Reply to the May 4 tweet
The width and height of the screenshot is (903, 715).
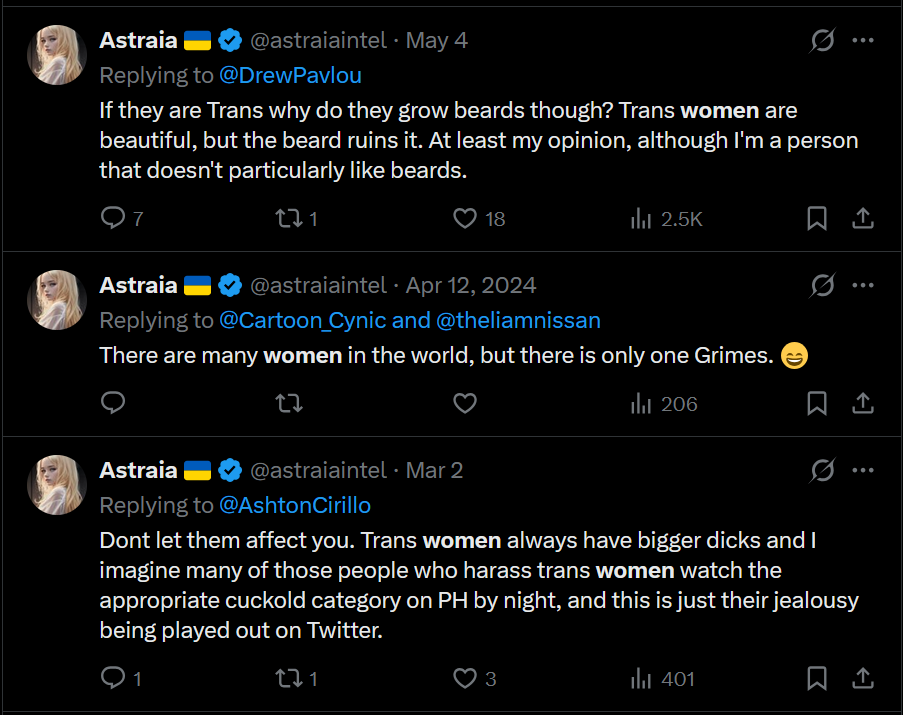point(113,218)
